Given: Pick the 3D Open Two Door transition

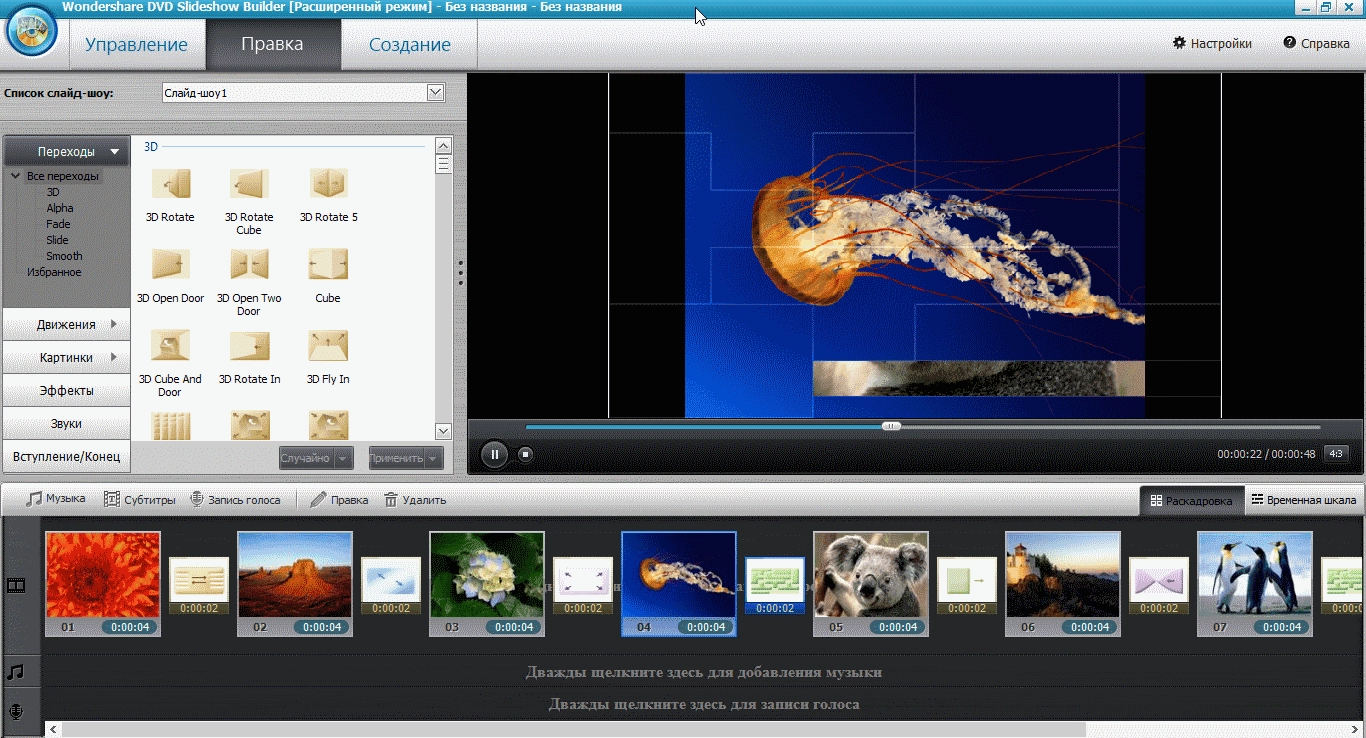Looking at the screenshot, I should point(249,265).
